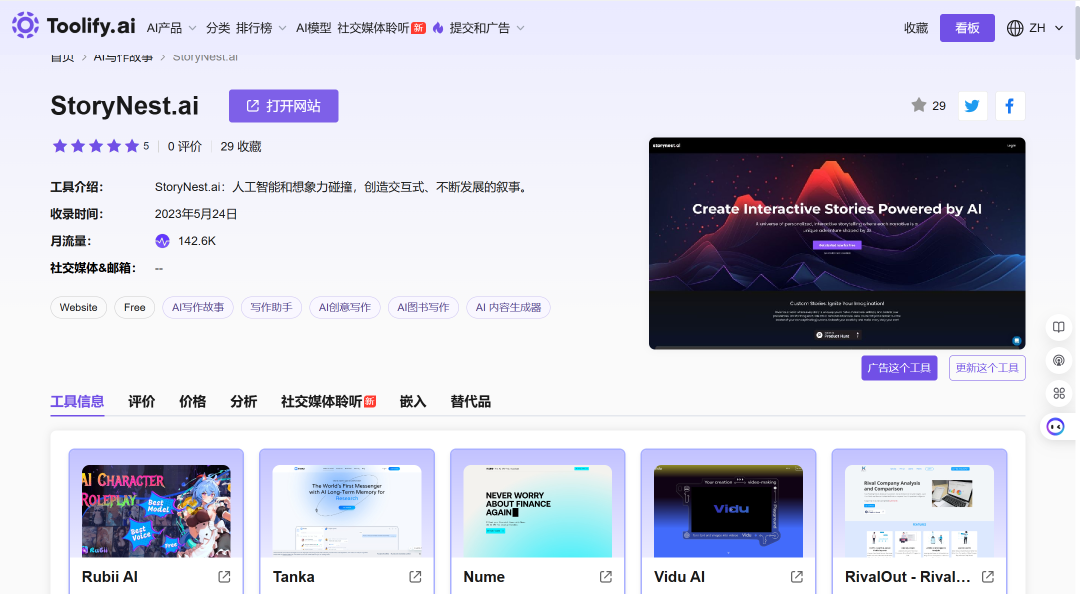Click the five-star rating stars
Viewport: 1080px width, 594px height.
point(96,146)
